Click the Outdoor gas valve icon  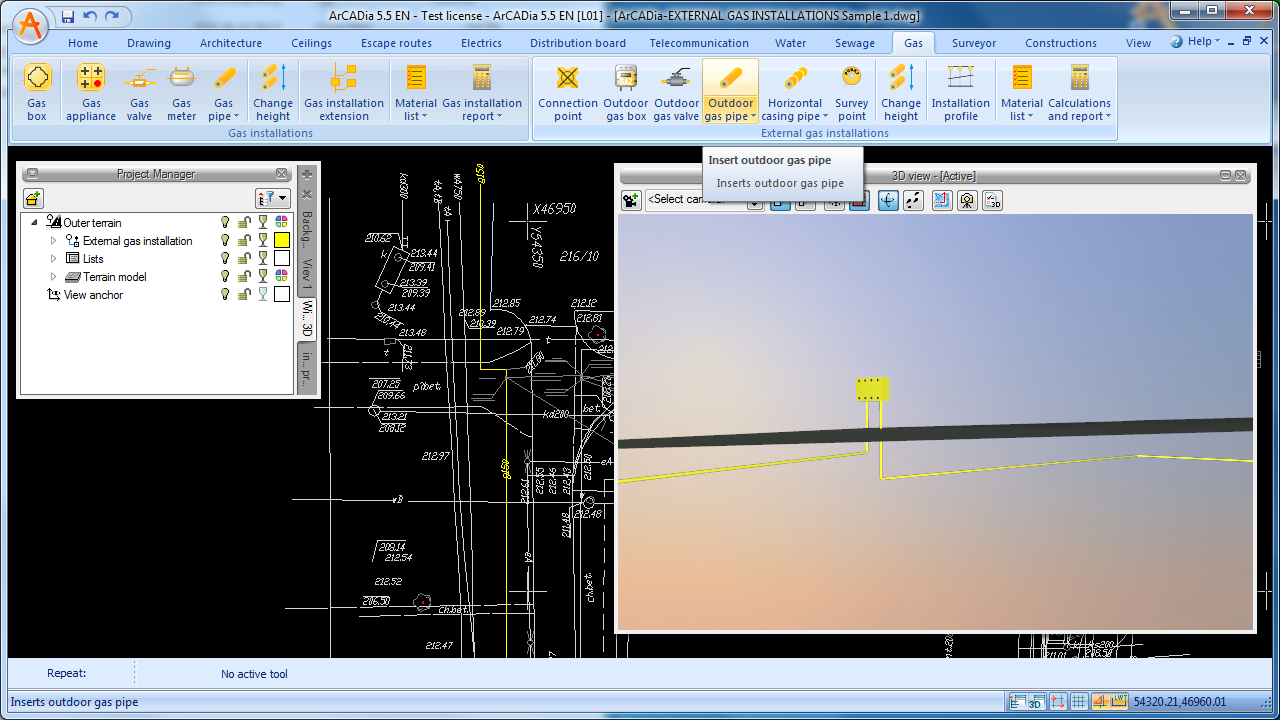click(x=676, y=78)
